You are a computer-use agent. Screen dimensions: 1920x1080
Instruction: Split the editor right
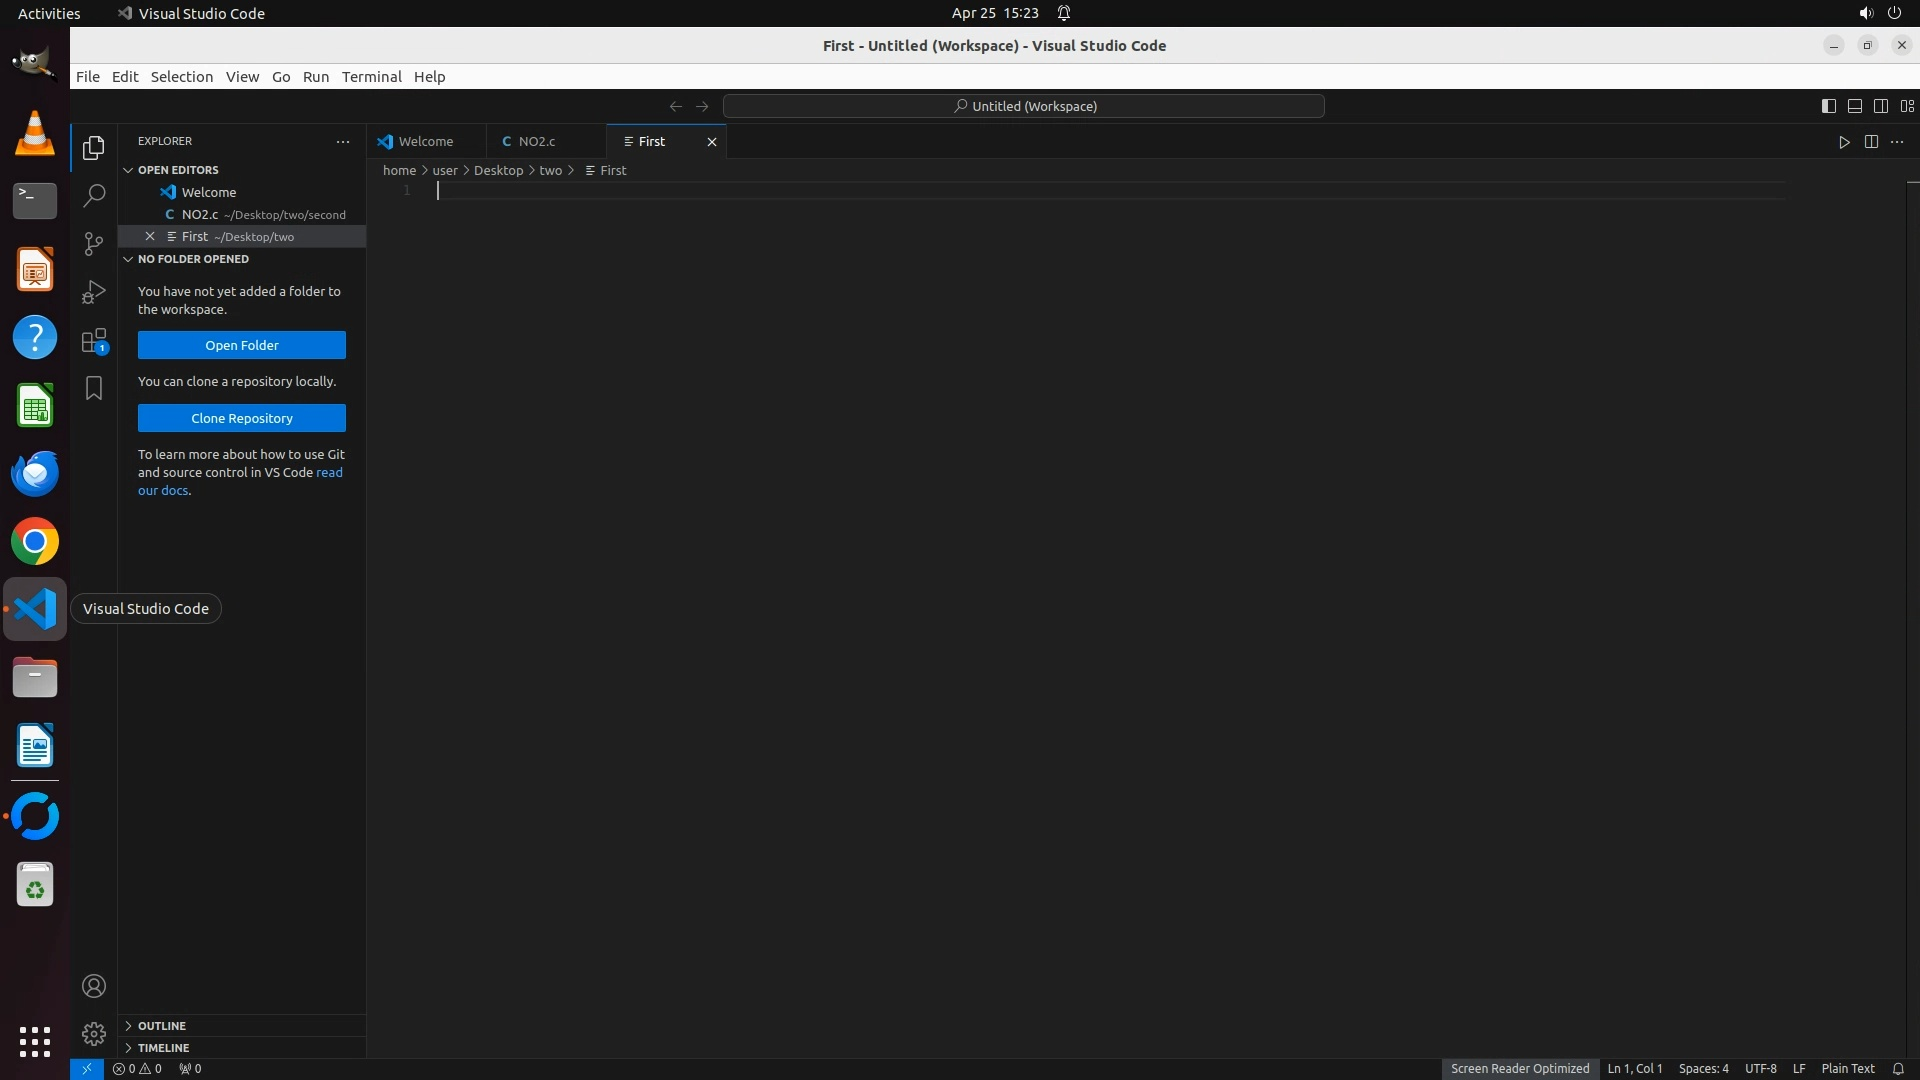[x=1871, y=142]
